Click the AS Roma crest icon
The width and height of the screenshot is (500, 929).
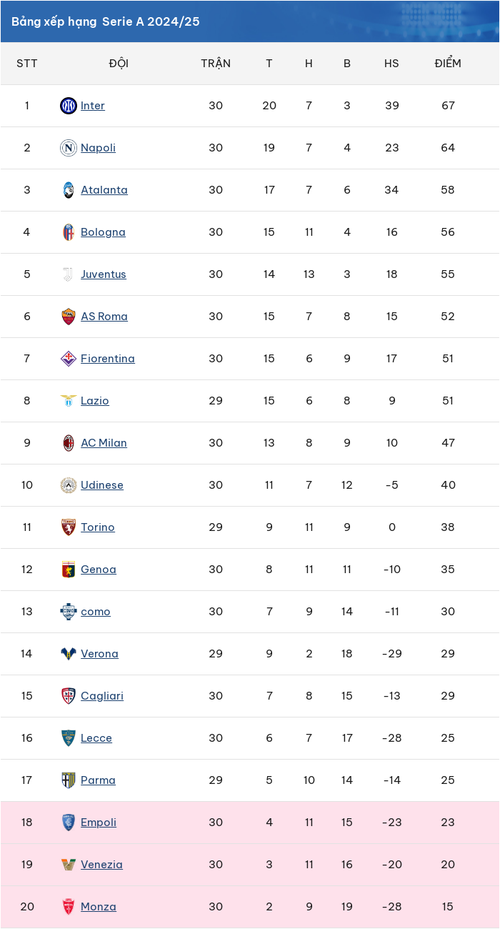click(69, 316)
